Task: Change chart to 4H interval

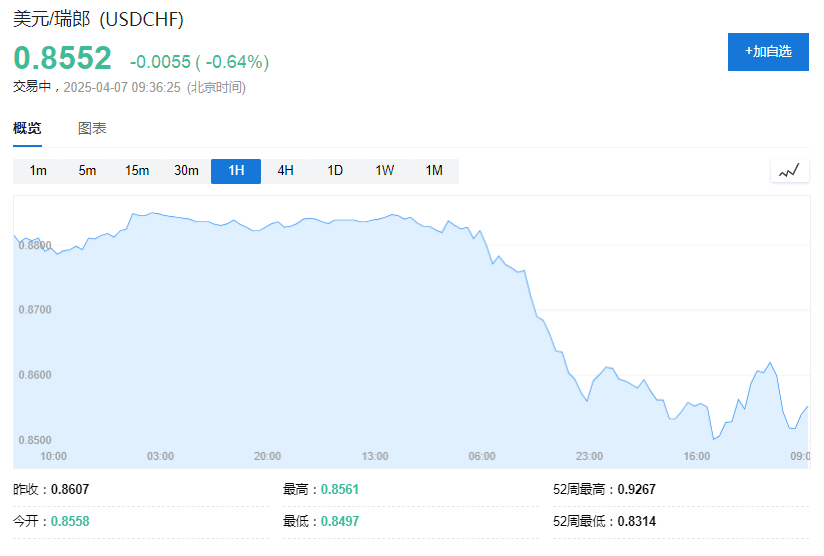Action: [285, 171]
